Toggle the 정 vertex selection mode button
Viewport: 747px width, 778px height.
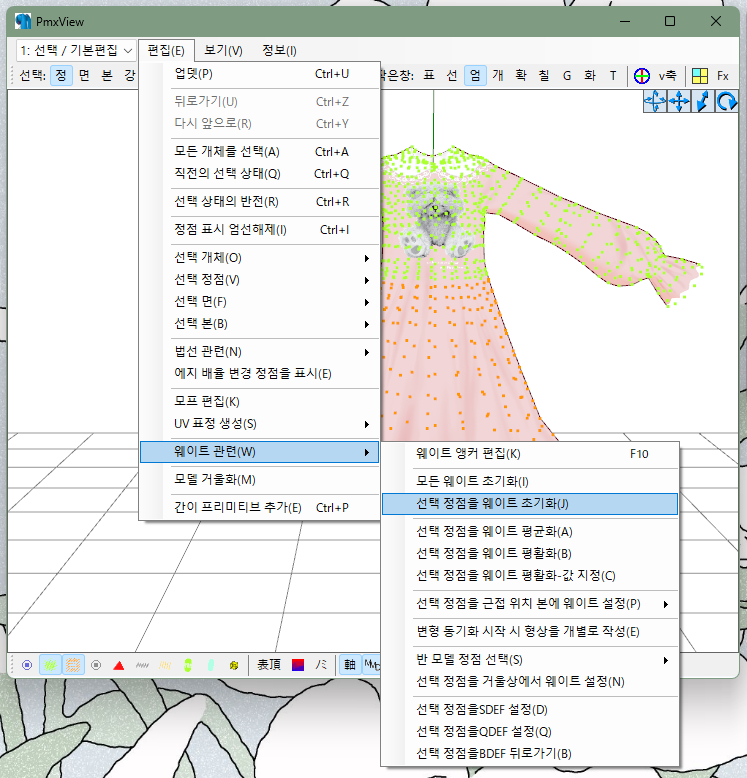61,75
